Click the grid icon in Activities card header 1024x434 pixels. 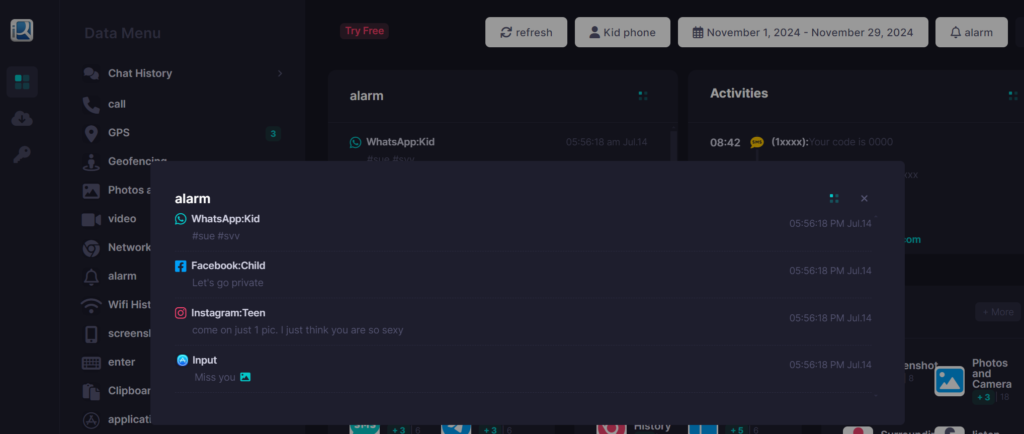click(x=1013, y=96)
